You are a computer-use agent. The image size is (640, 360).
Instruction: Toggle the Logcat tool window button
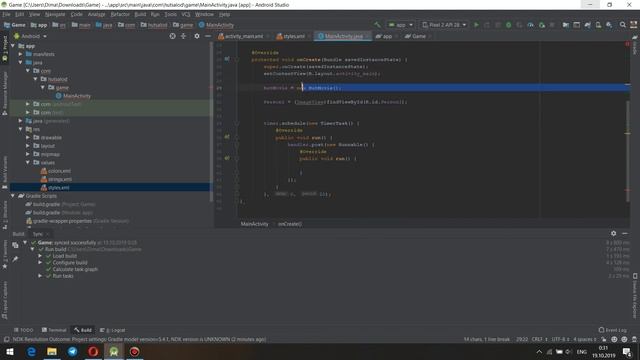113,330
